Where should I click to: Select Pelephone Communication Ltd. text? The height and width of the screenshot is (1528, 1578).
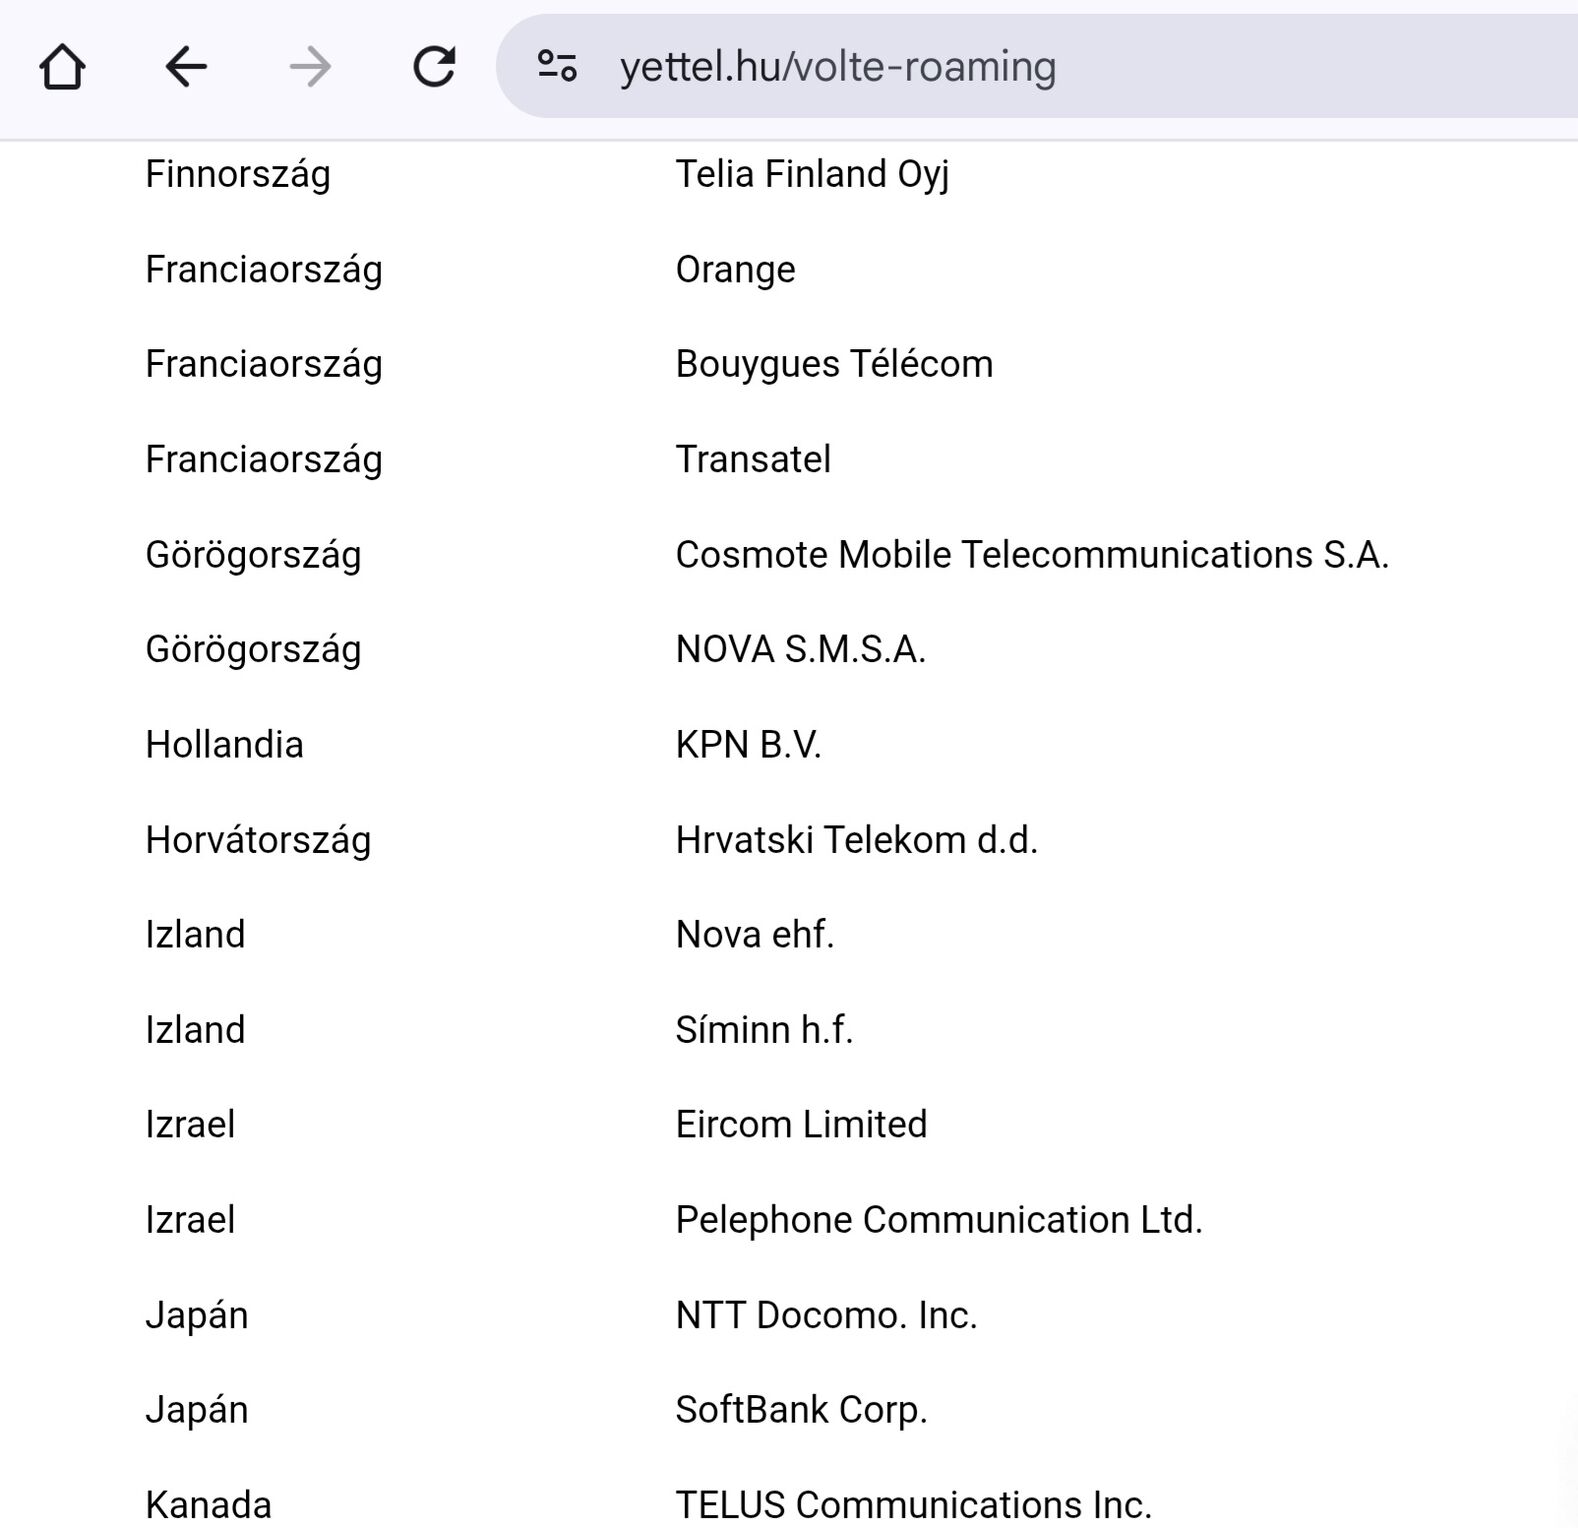click(x=939, y=1220)
